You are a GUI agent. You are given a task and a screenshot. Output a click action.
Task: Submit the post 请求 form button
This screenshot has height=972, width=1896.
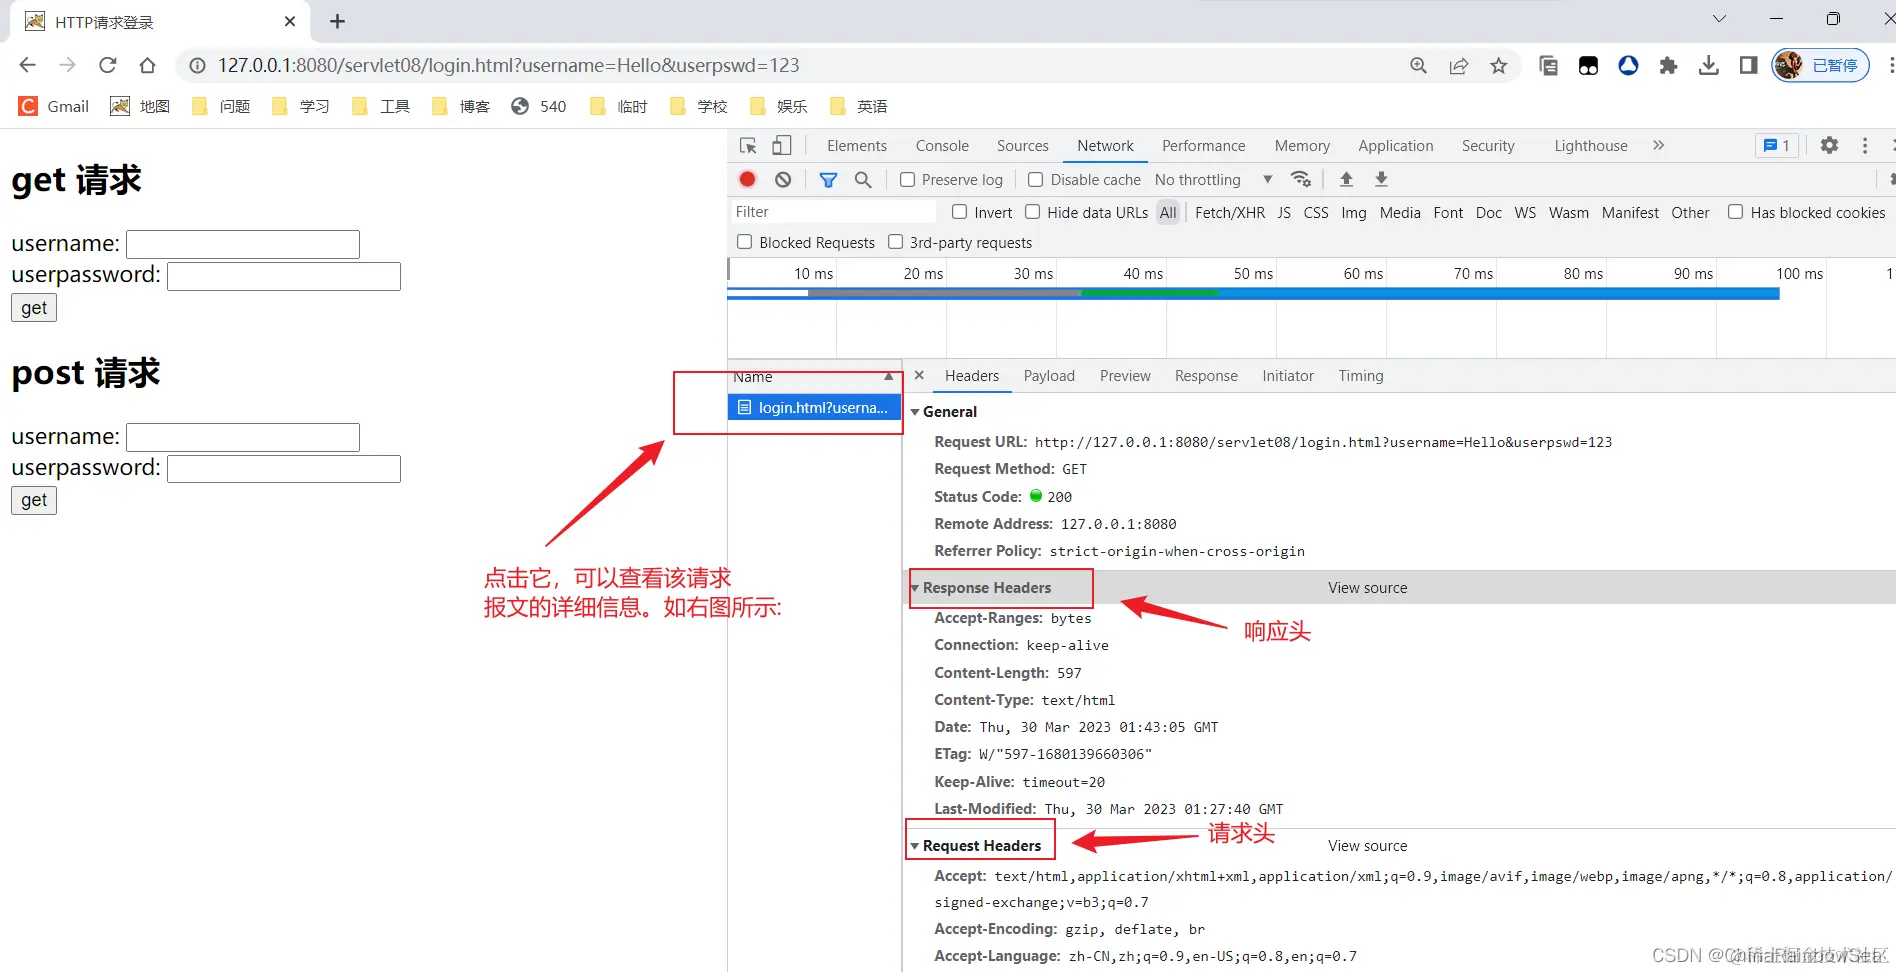click(x=34, y=500)
